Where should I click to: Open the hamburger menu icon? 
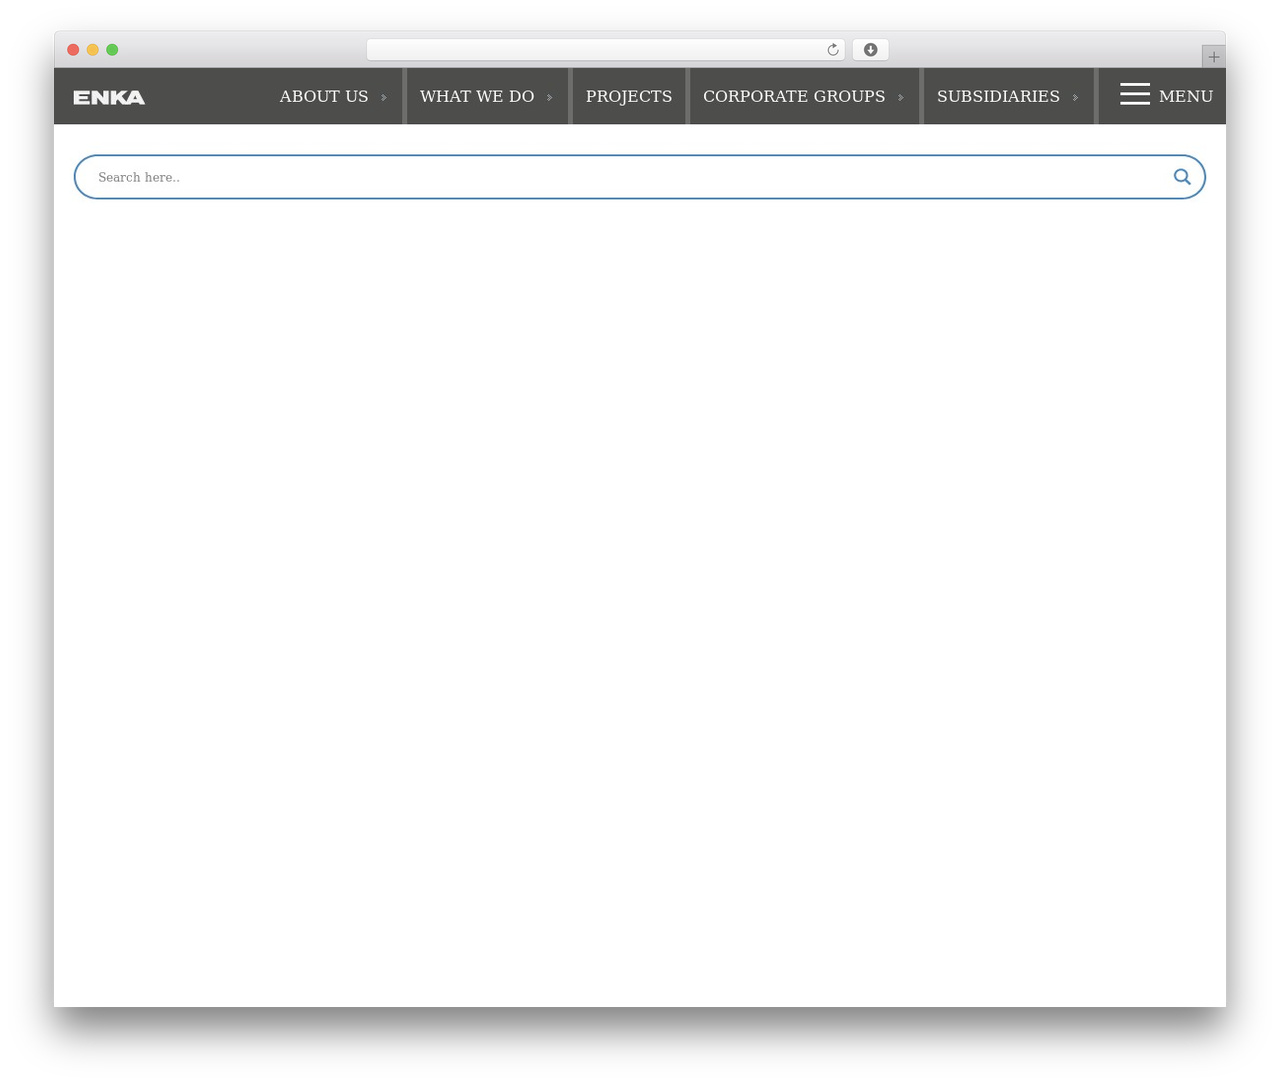1135,94
